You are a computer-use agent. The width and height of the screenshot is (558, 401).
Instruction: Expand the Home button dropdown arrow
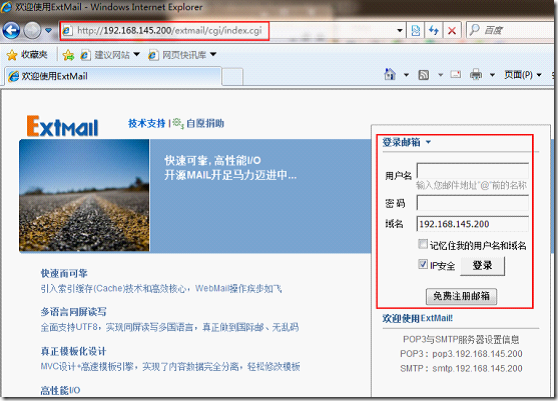pos(406,75)
